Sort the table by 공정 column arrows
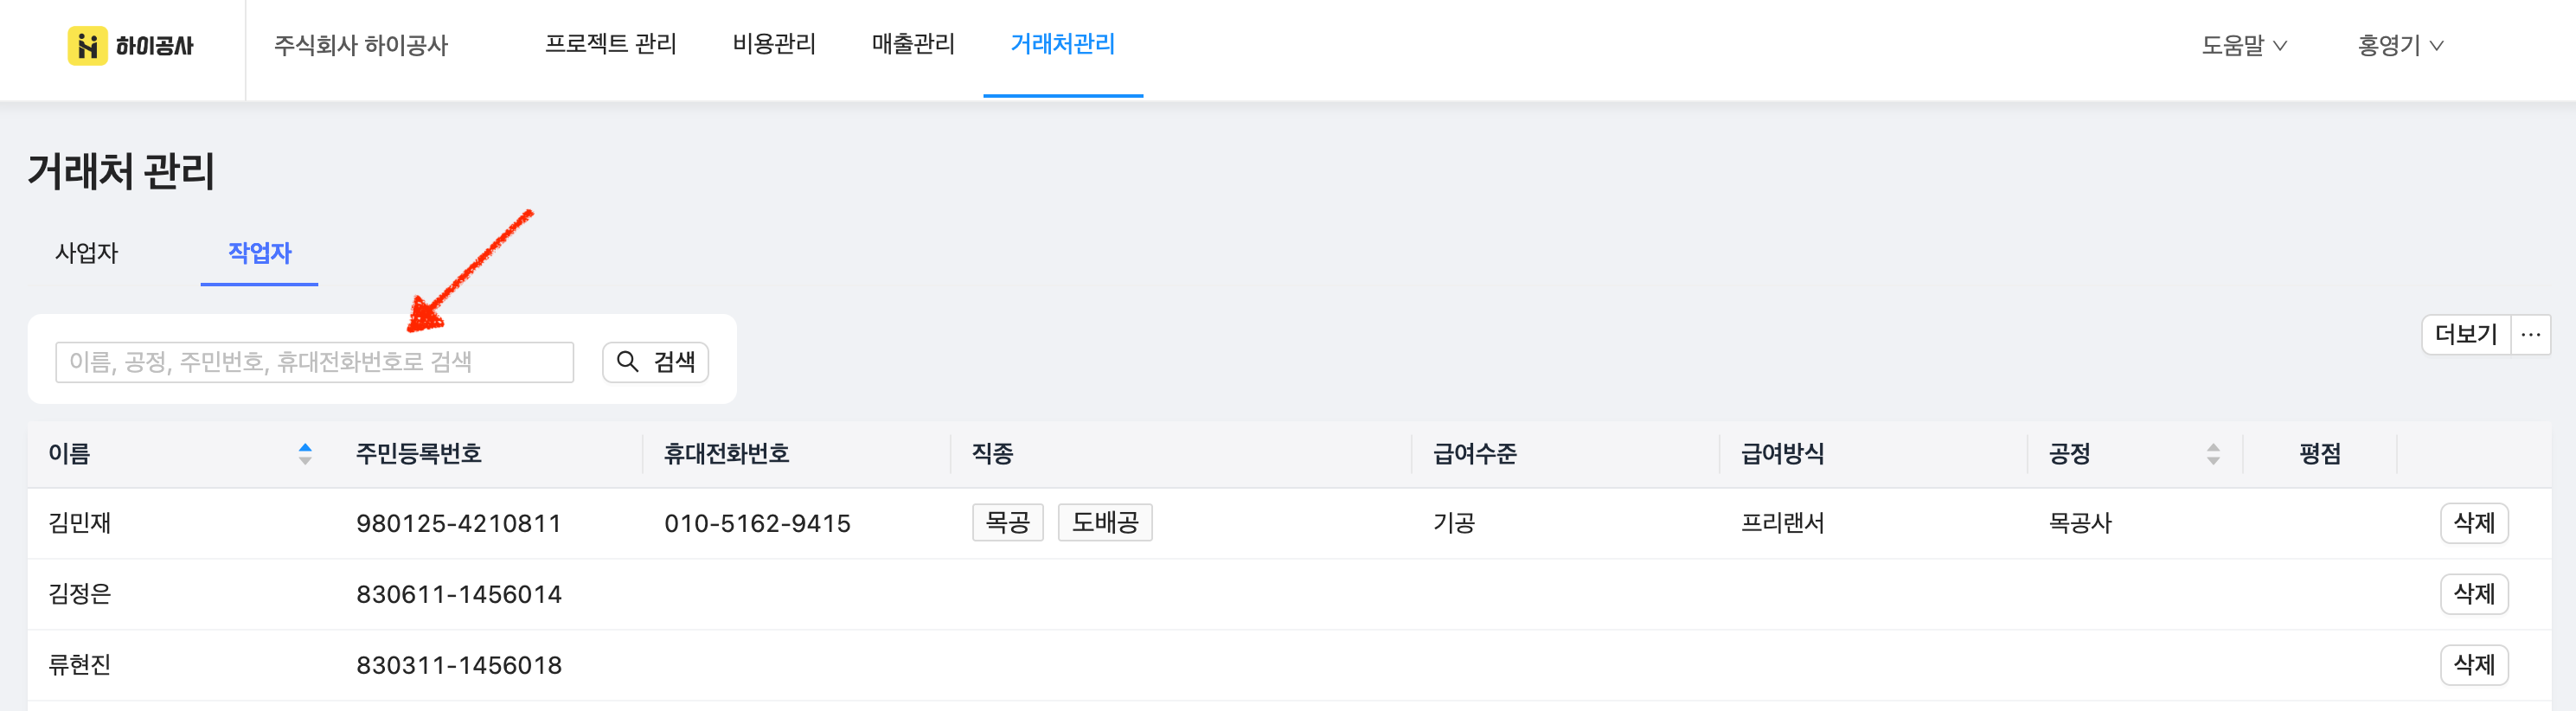The height and width of the screenshot is (711, 2576). click(x=2212, y=454)
